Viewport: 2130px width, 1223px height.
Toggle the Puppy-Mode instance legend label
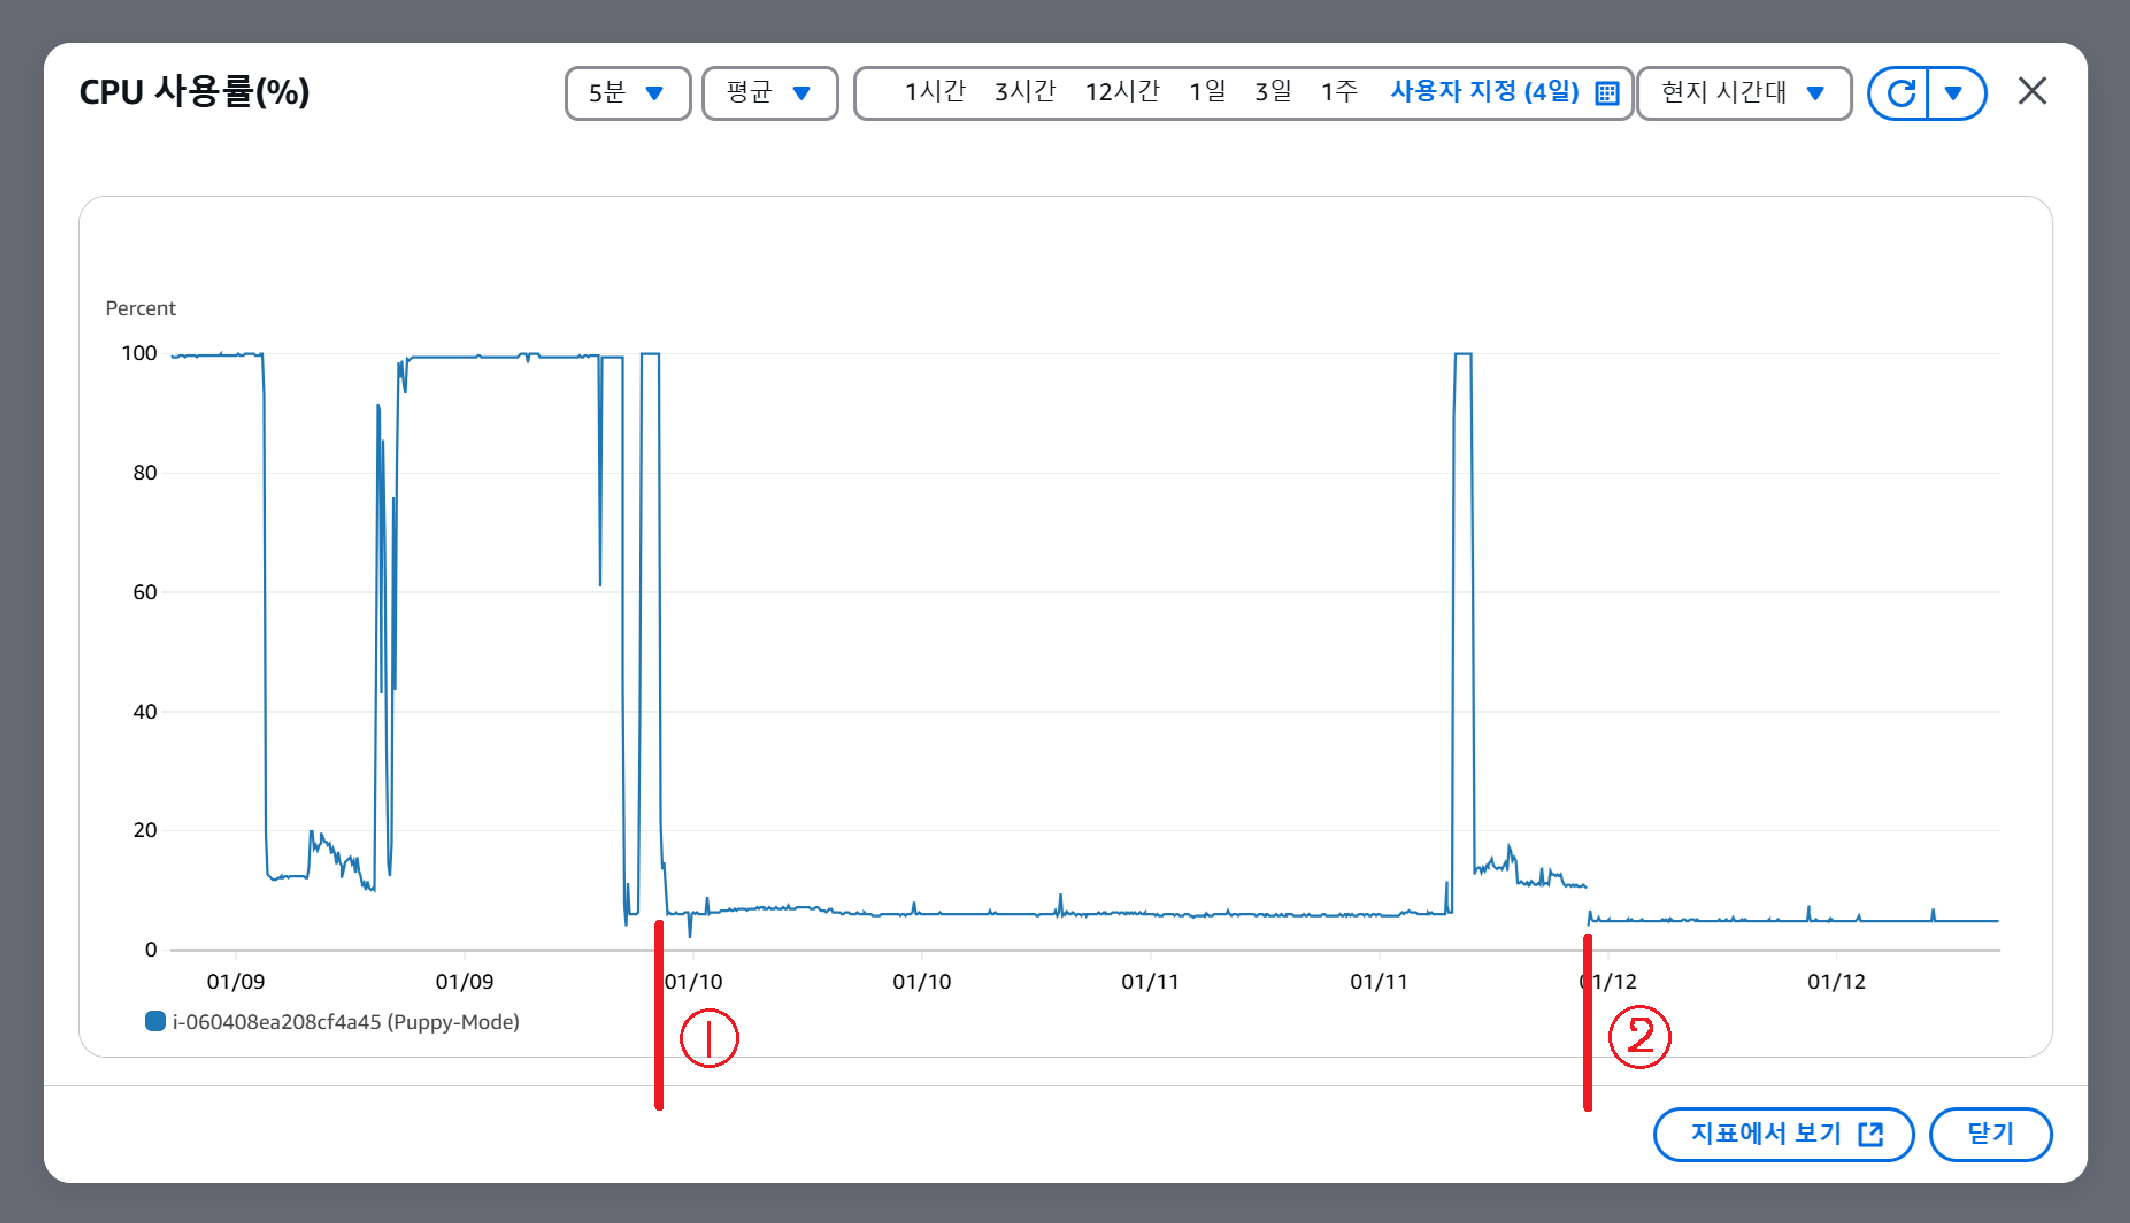pyautogui.click(x=346, y=1022)
